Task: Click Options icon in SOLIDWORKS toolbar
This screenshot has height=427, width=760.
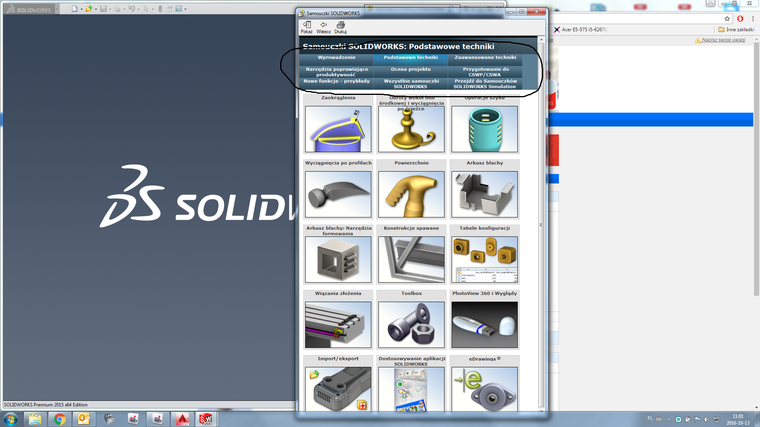Action: (178, 9)
